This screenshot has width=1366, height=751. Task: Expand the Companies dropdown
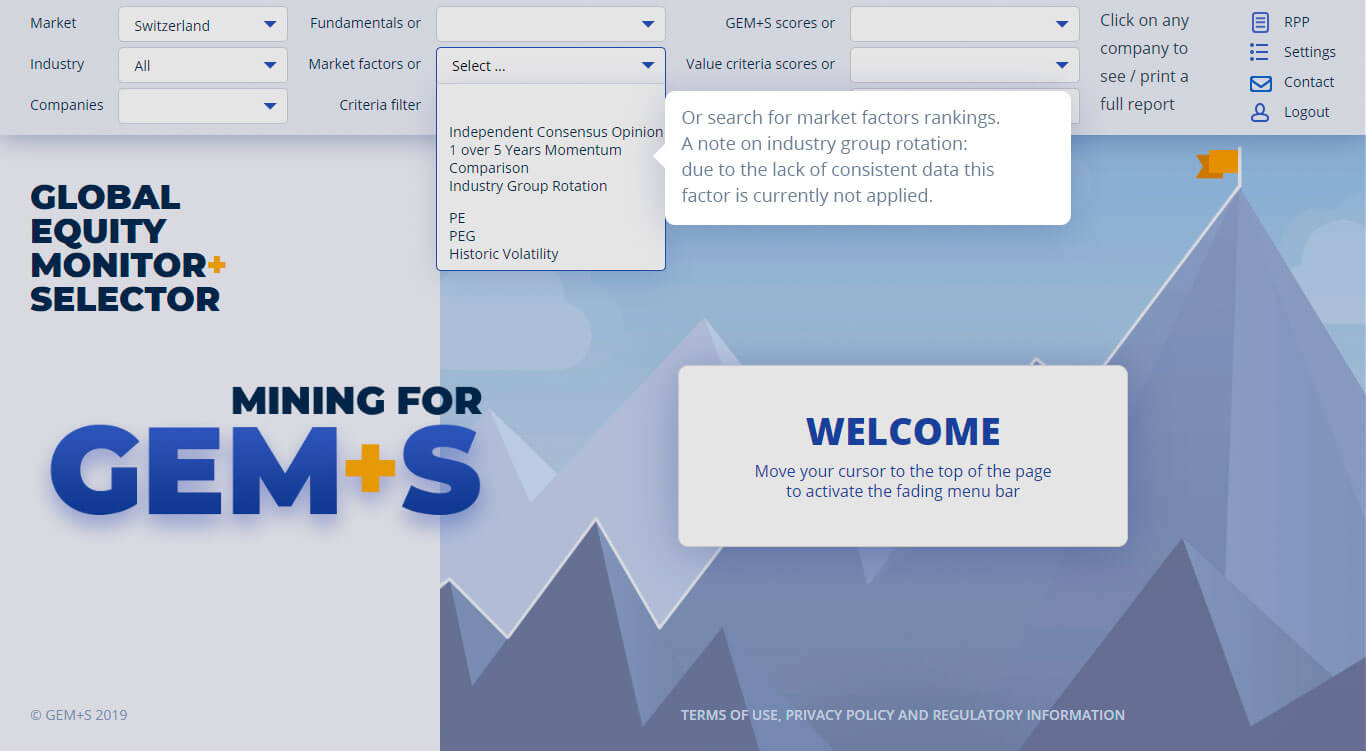203,105
